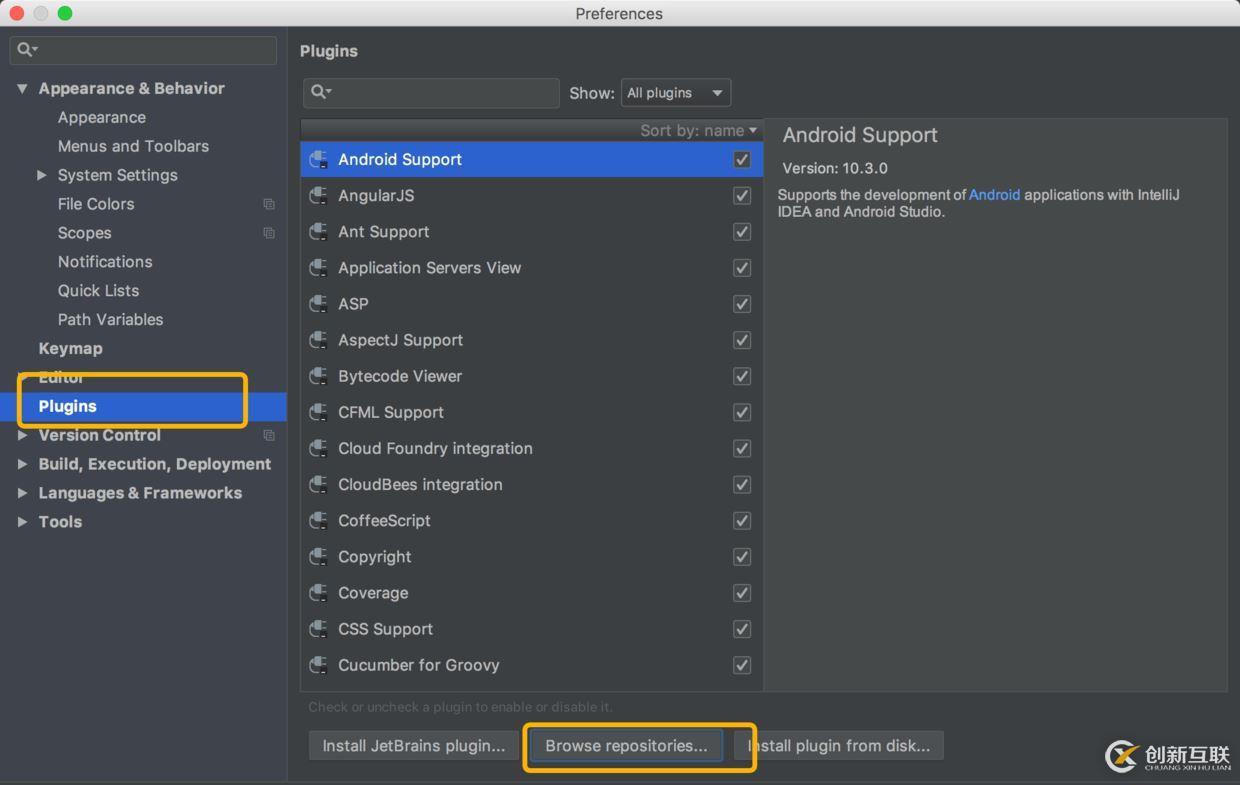Click the Ant Support plugin icon
The image size is (1240, 785).
pos(319,231)
